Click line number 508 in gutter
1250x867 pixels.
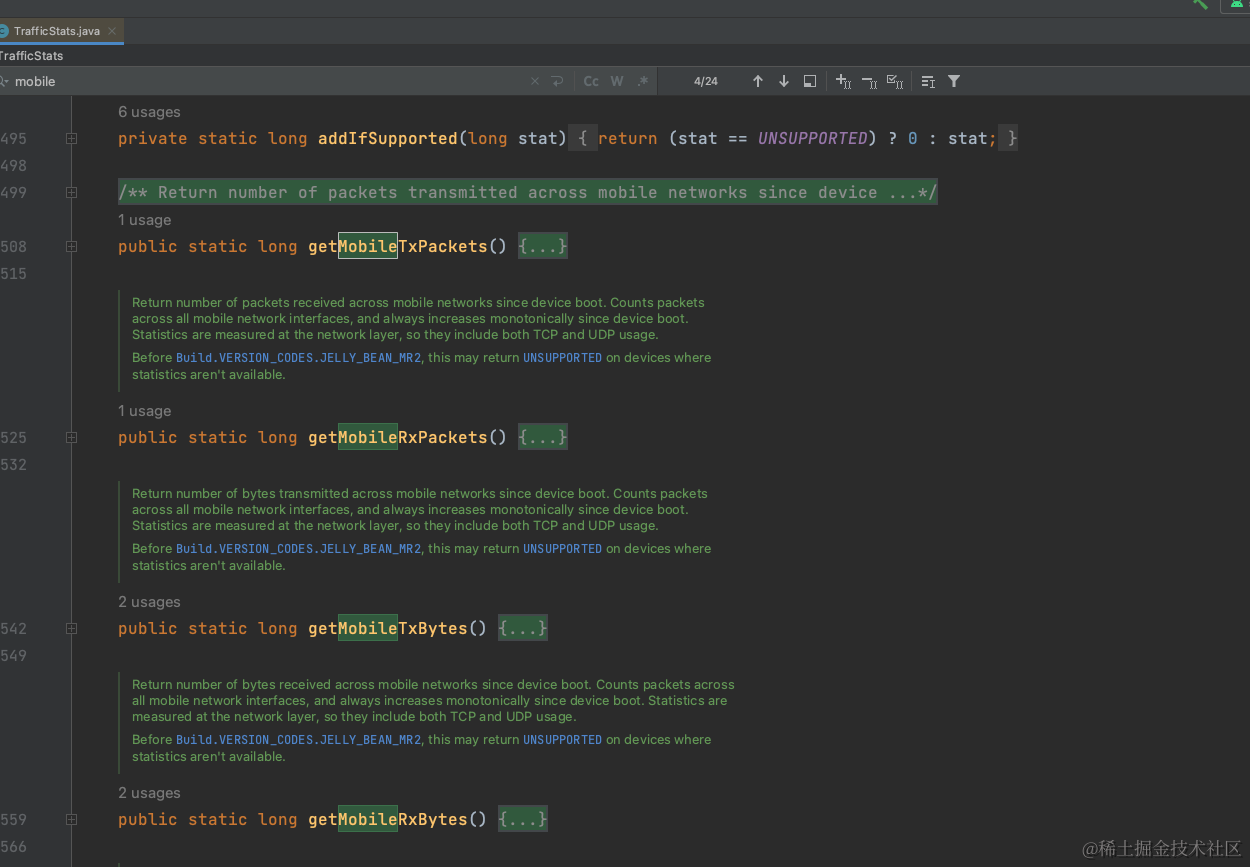click(x=14, y=247)
